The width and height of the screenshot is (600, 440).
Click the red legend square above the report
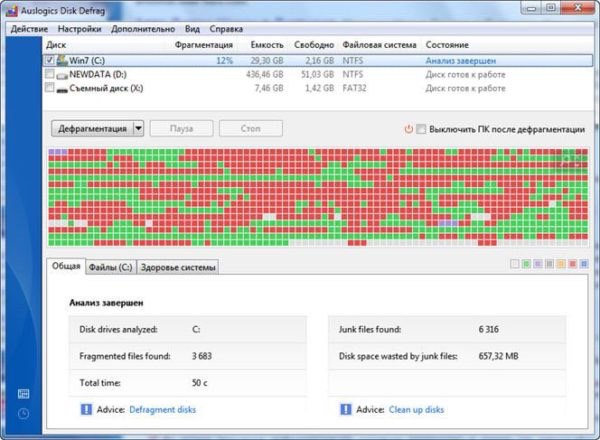572,264
